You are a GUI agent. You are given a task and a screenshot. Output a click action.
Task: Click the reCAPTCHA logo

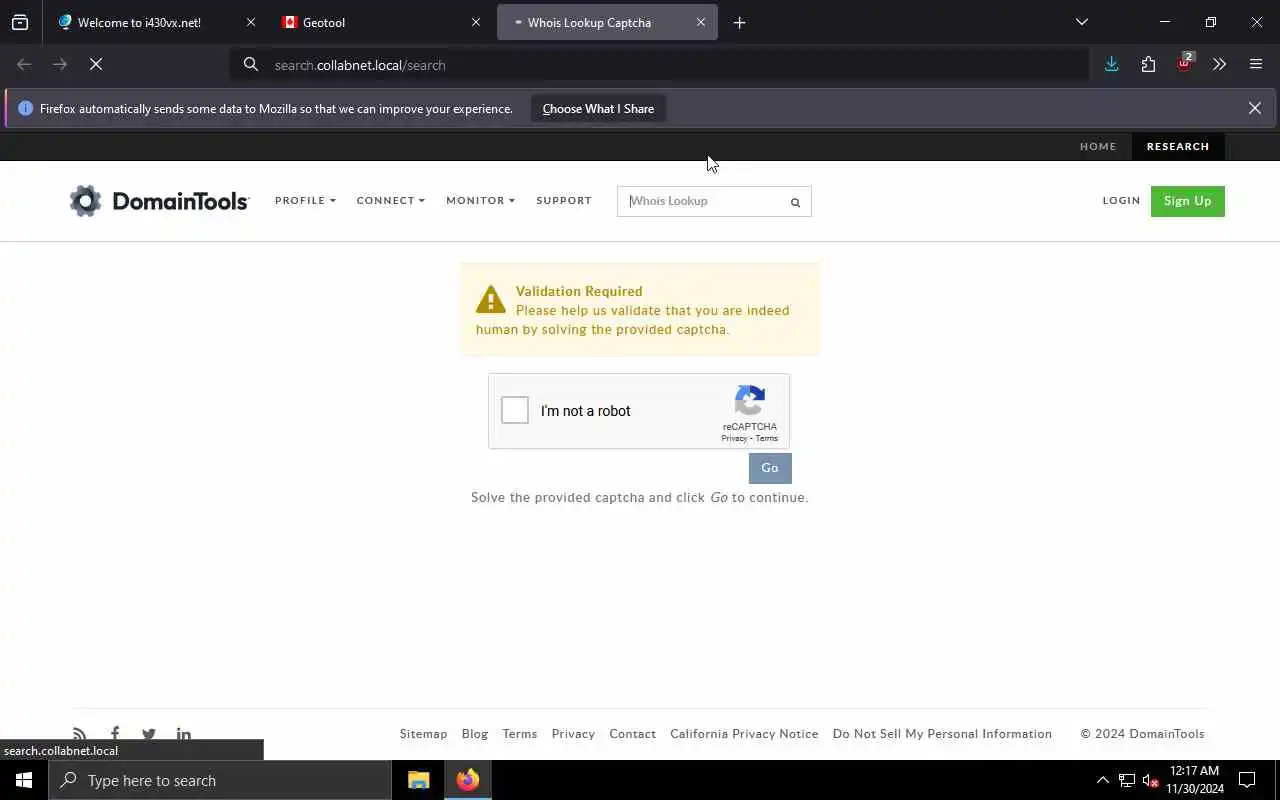point(749,401)
